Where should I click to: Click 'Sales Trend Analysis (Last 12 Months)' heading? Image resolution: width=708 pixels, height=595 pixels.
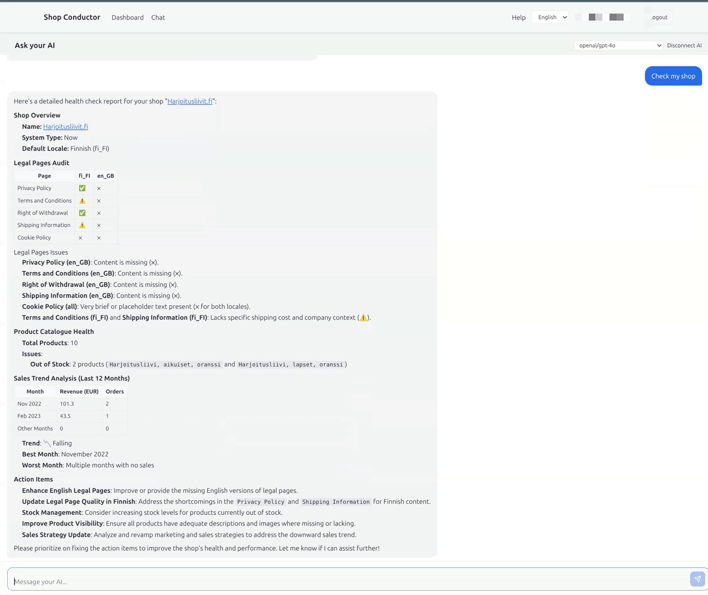(72, 378)
